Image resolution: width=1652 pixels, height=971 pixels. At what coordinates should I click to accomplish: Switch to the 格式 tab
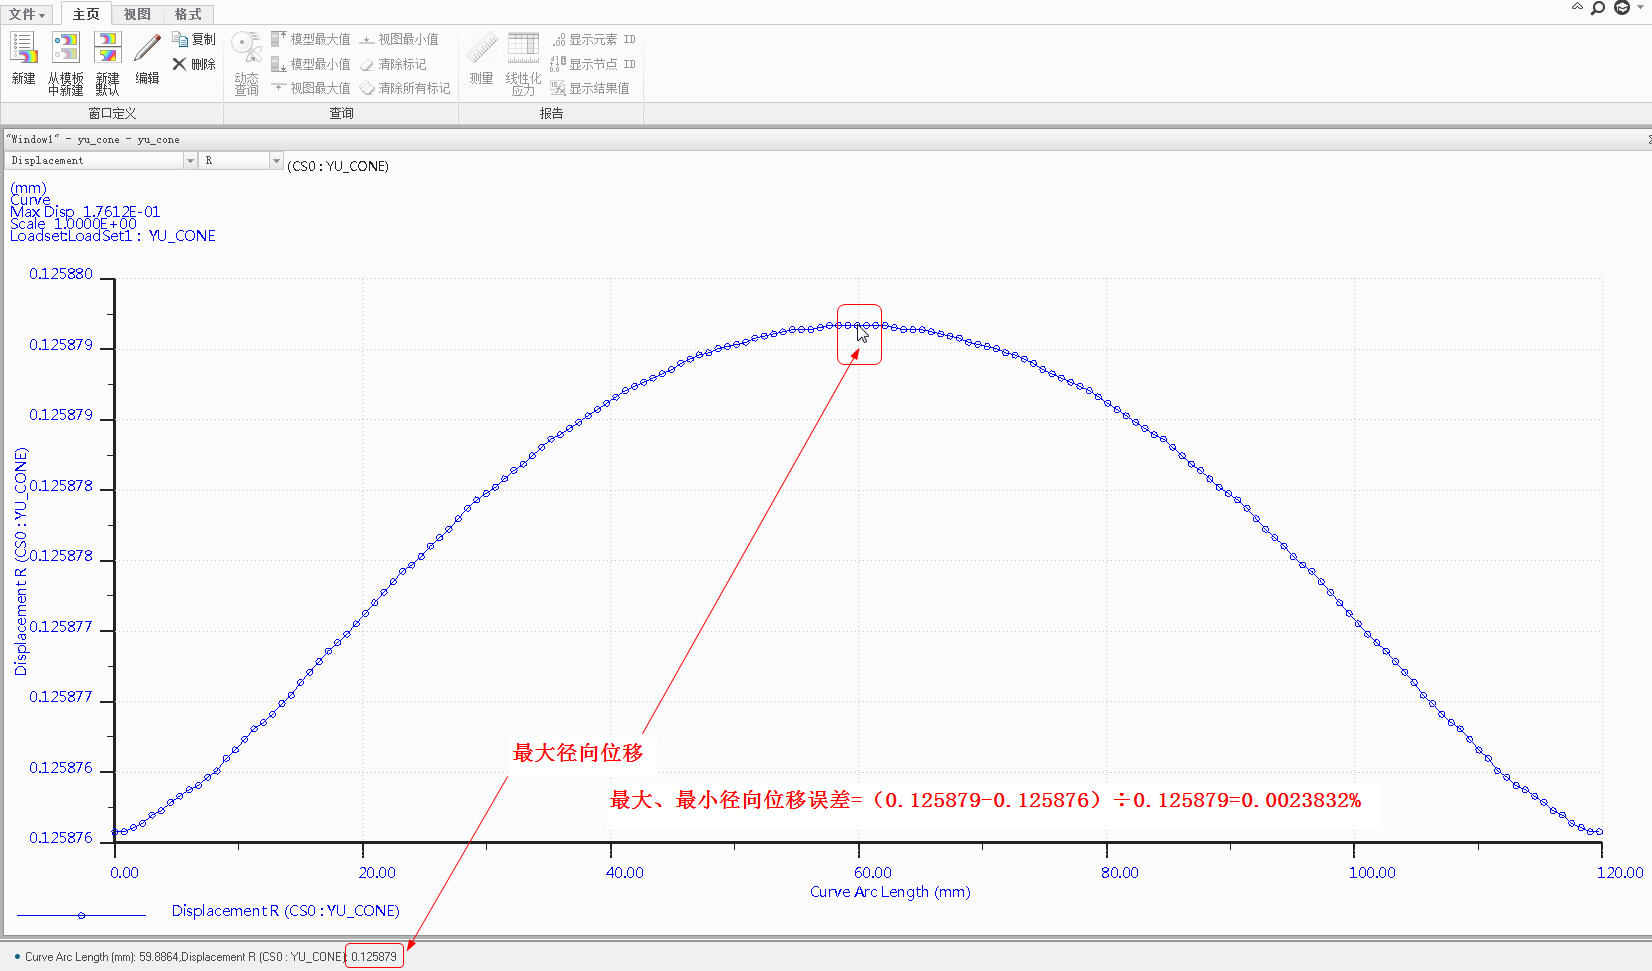(x=188, y=14)
